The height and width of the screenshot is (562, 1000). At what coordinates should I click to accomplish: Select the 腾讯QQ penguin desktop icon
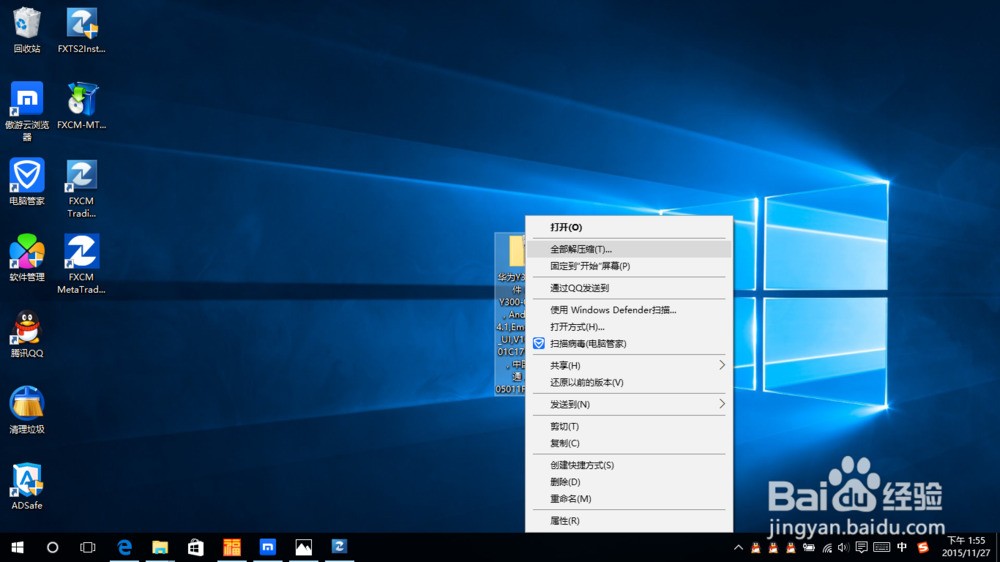coord(27,334)
